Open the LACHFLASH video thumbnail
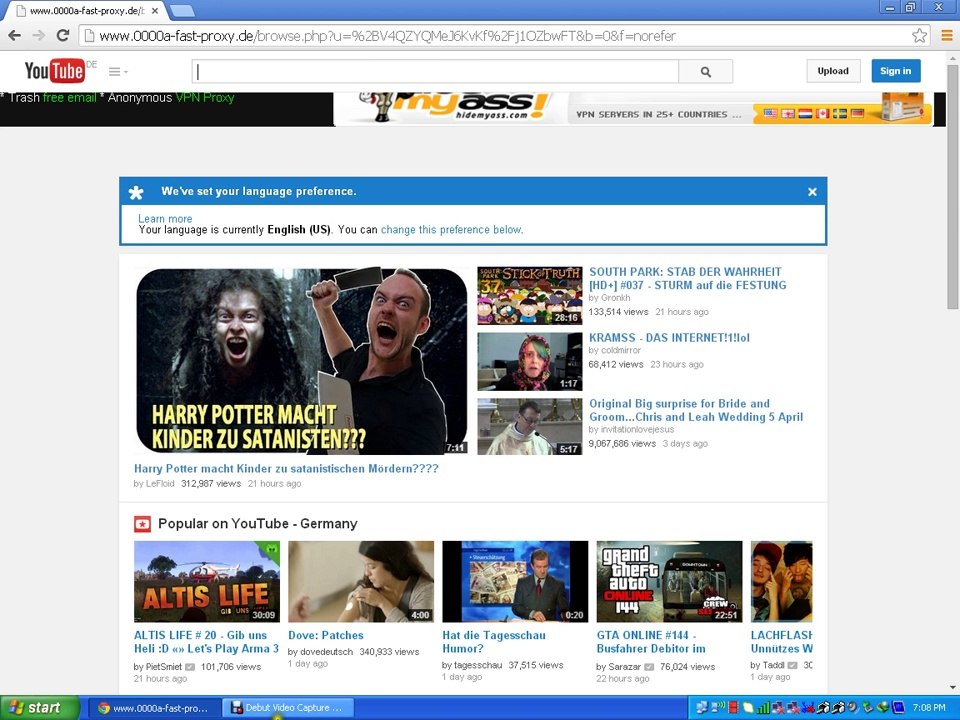This screenshot has height=720, width=960. pyautogui.click(x=782, y=582)
